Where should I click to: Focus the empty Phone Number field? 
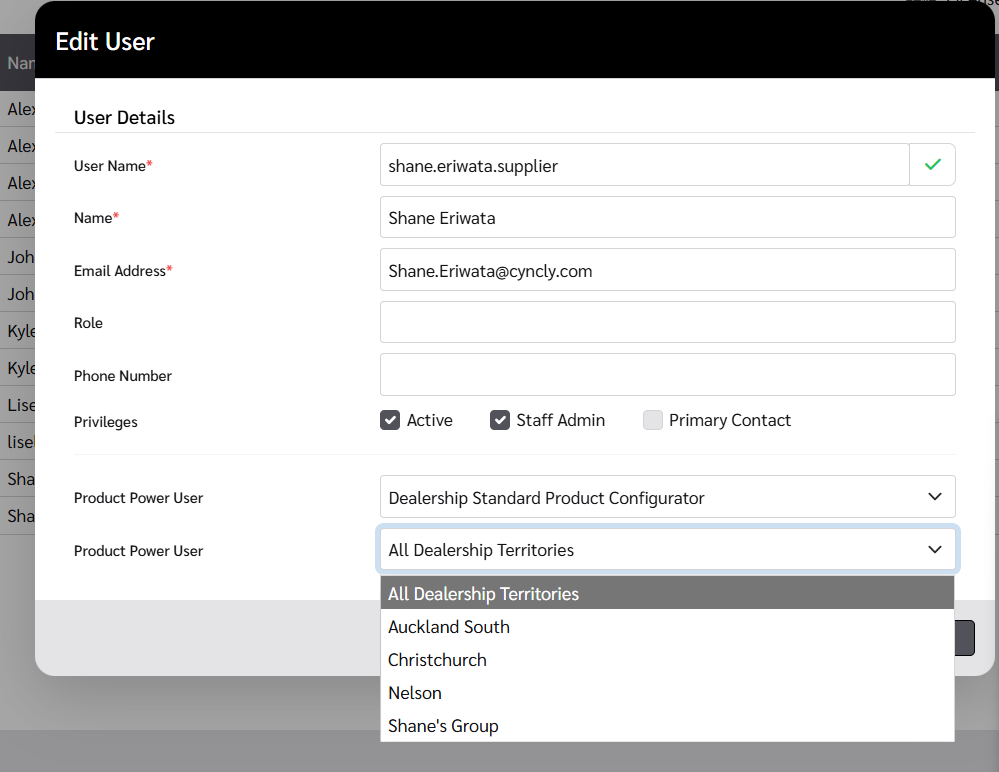[667, 374]
